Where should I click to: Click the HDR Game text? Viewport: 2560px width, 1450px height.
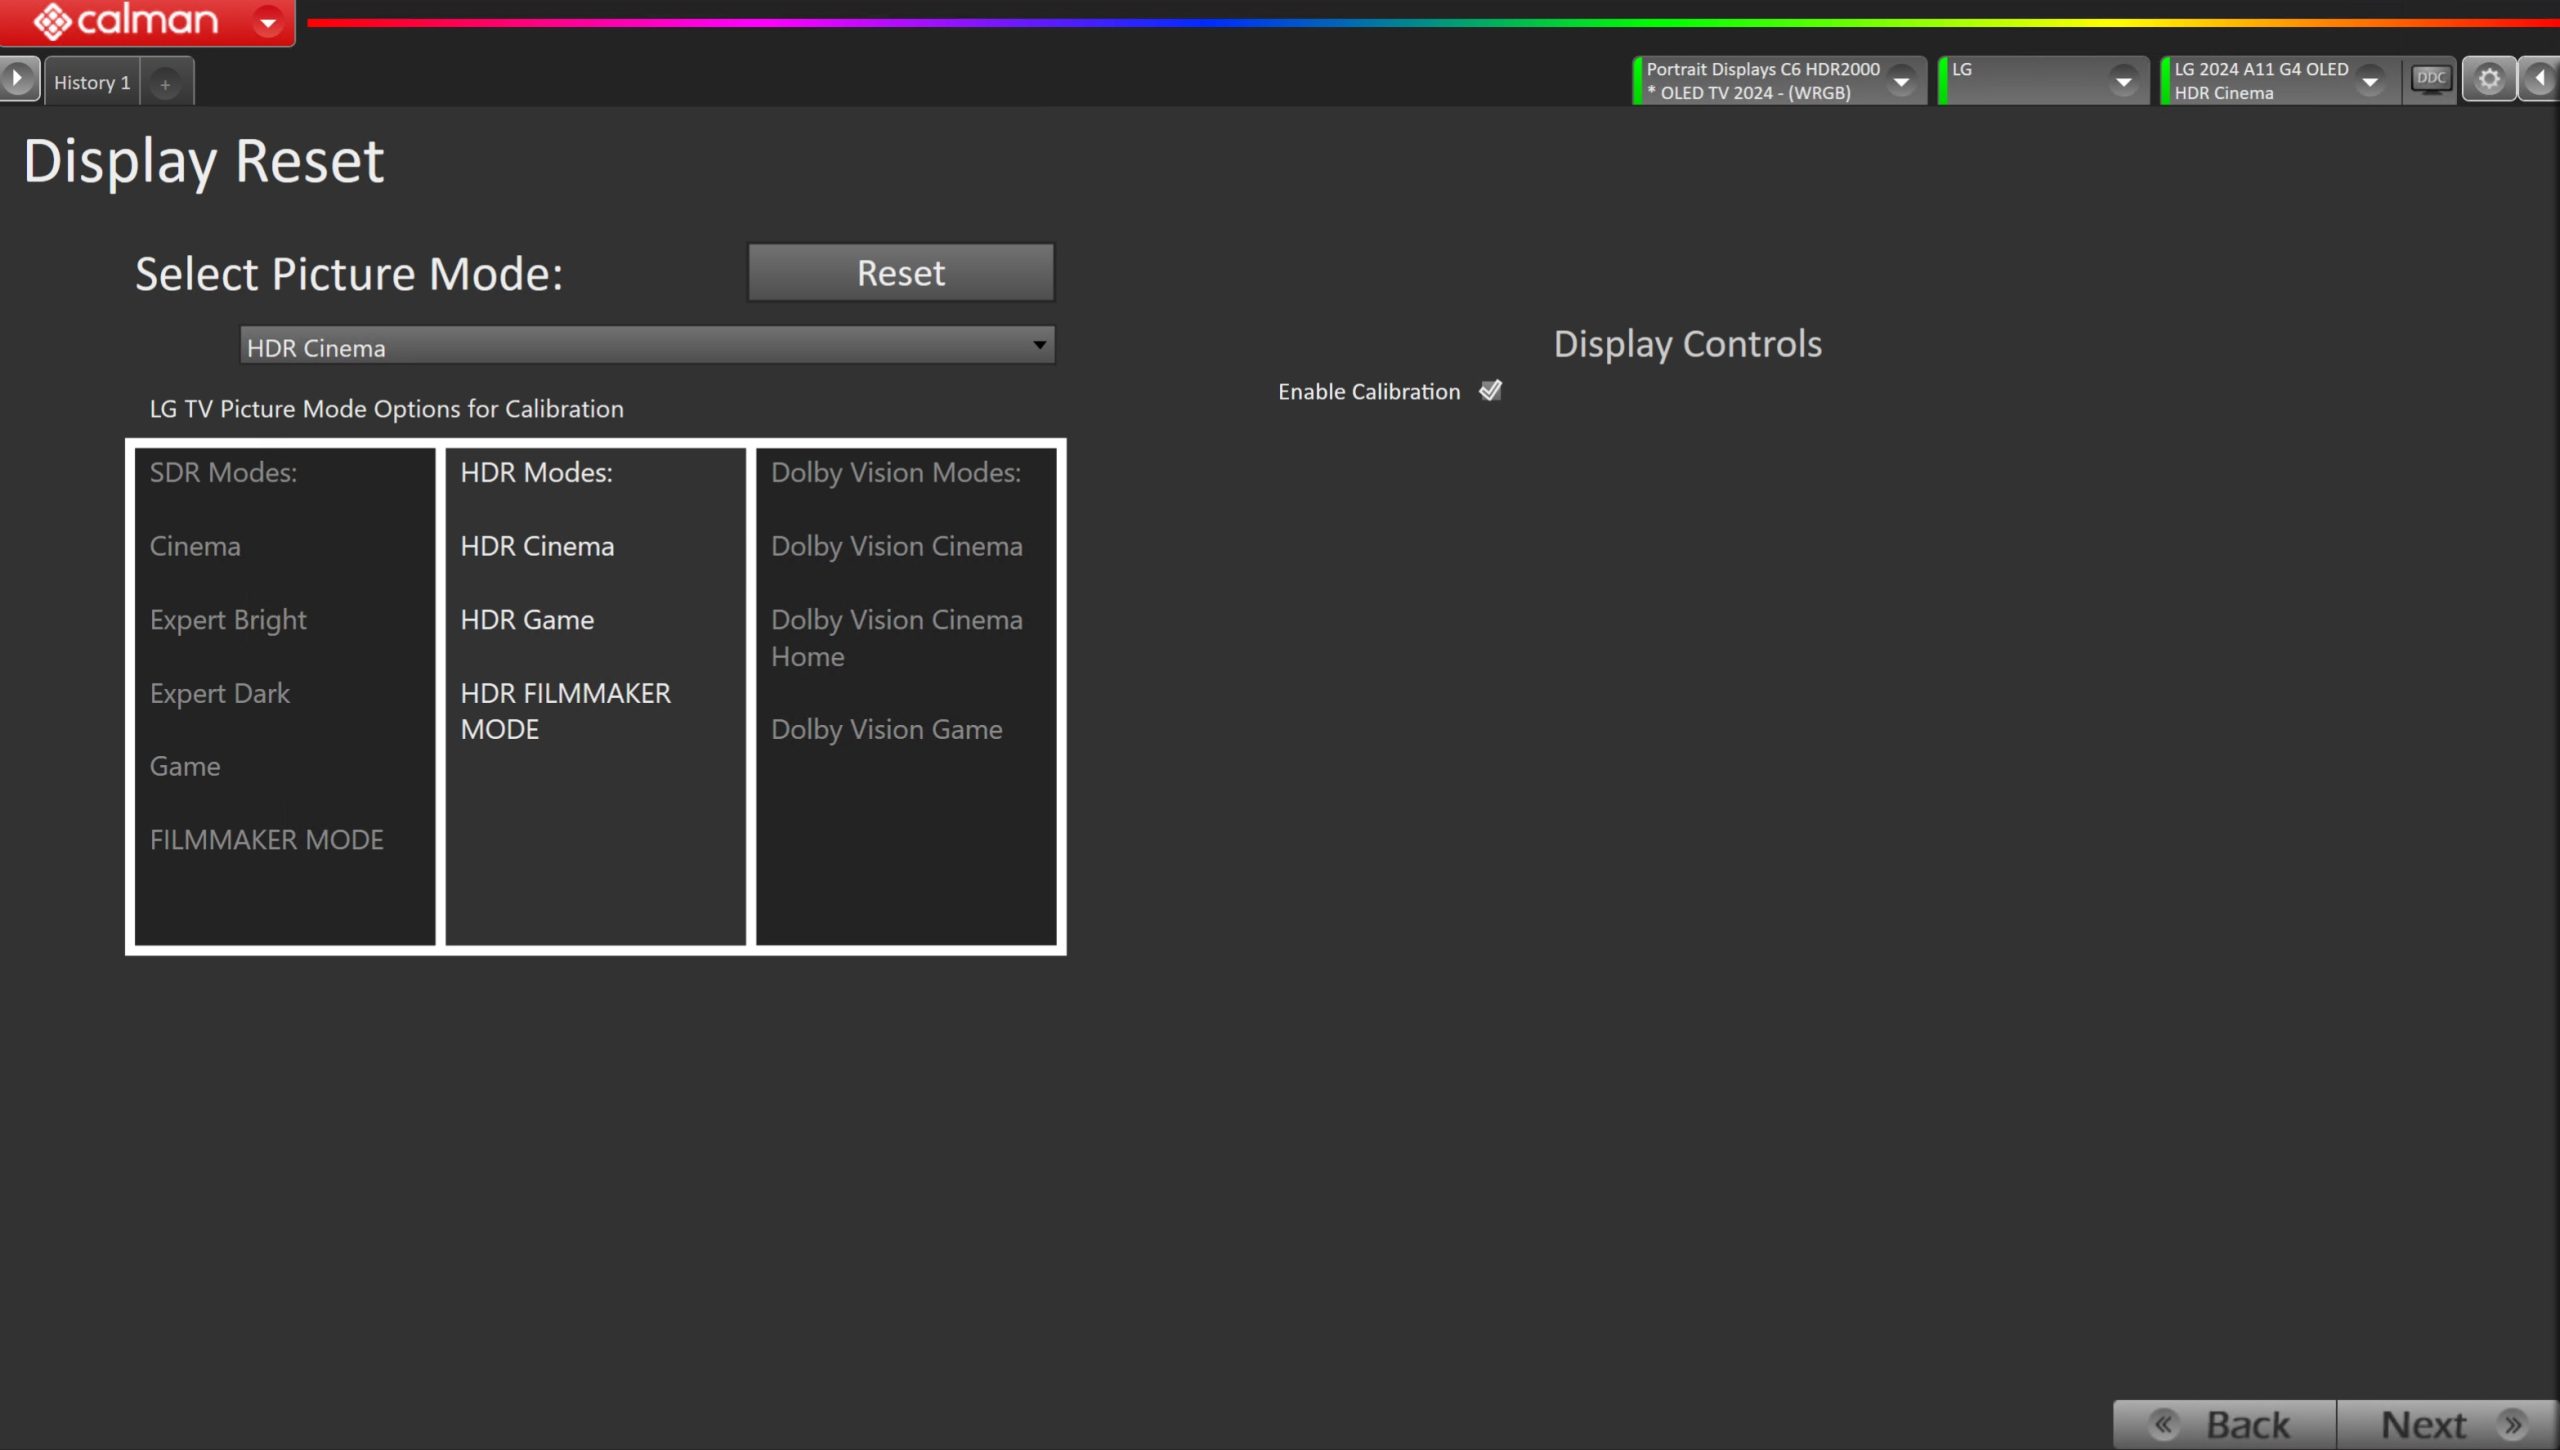pyautogui.click(x=527, y=620)
